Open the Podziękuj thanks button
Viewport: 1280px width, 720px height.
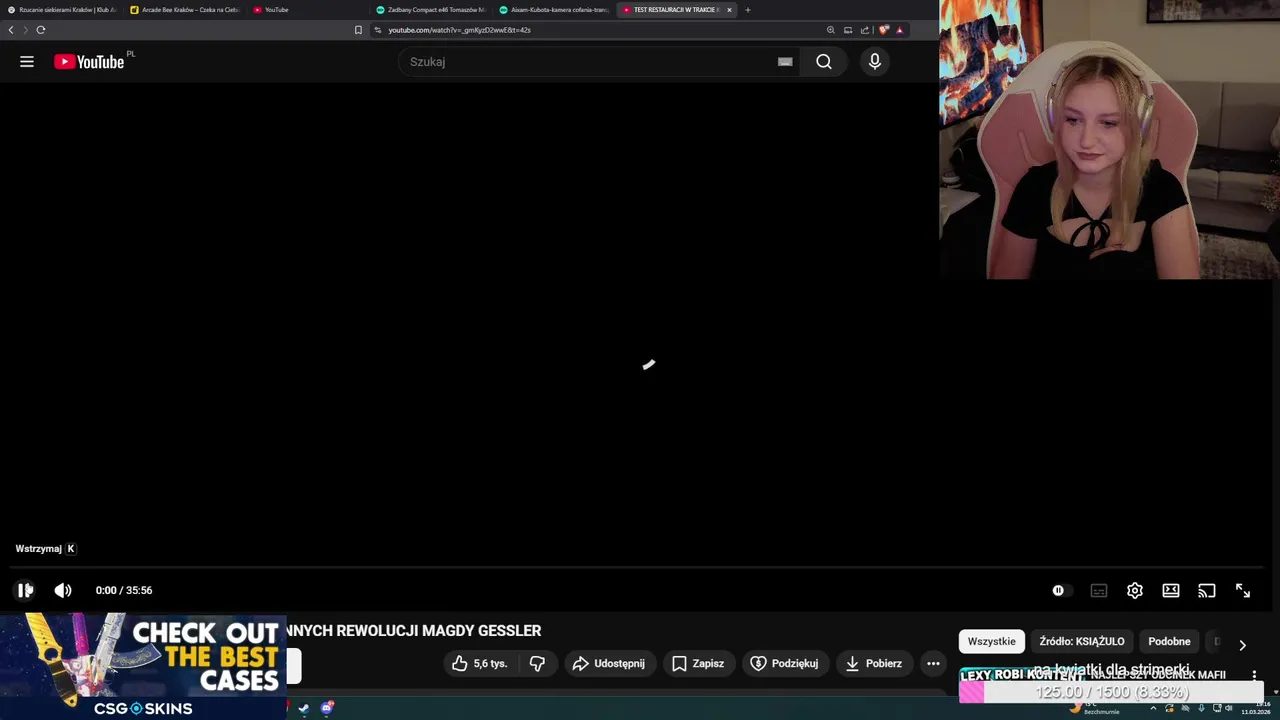click(785, 664)
